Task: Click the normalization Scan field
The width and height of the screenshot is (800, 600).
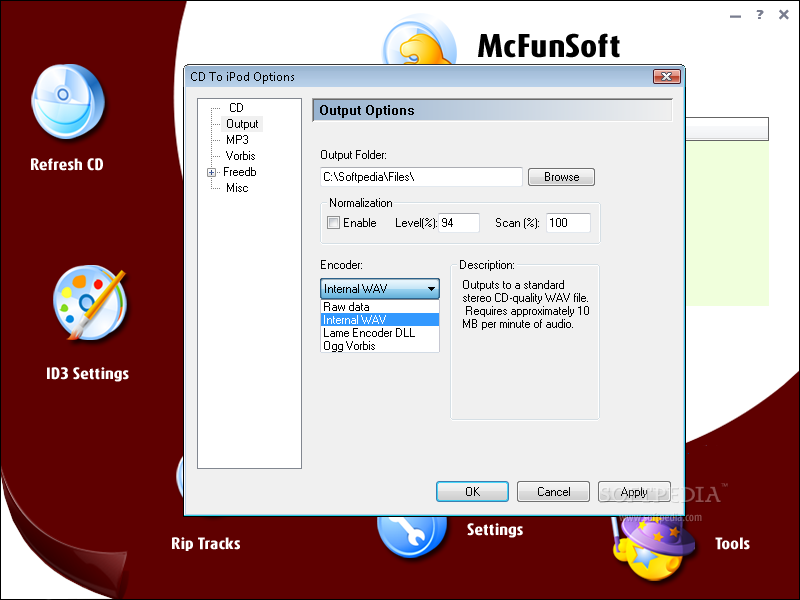Action: pyautogui.click(x=568, y=223)
